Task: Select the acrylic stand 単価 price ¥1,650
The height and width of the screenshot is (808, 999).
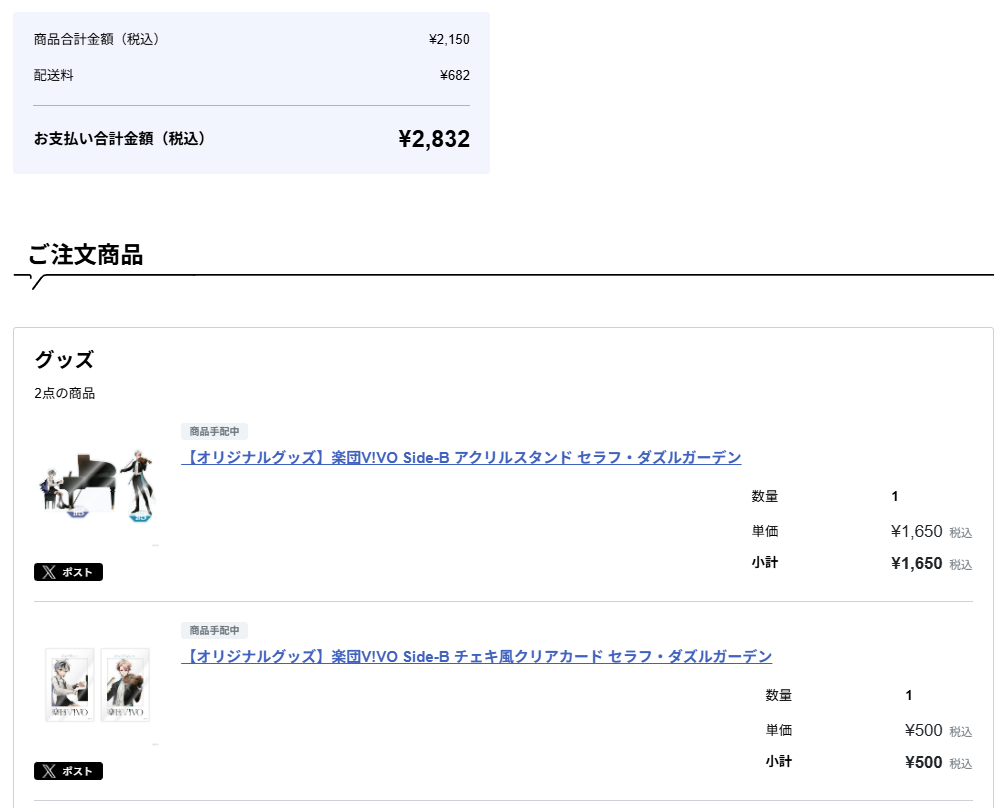Action: click(916, 531)
